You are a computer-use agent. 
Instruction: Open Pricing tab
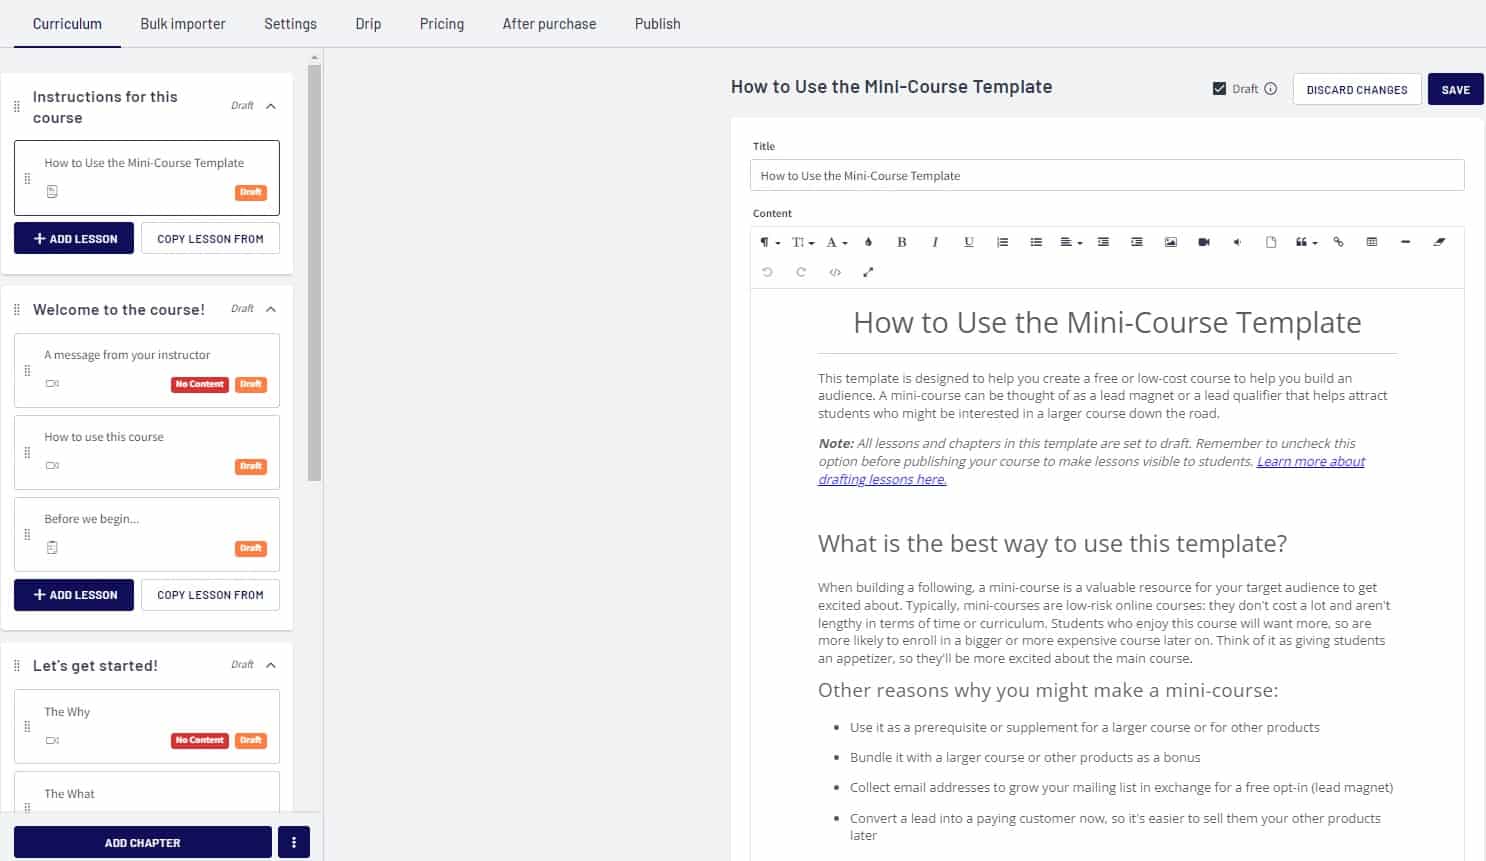(x=442, y=24)
